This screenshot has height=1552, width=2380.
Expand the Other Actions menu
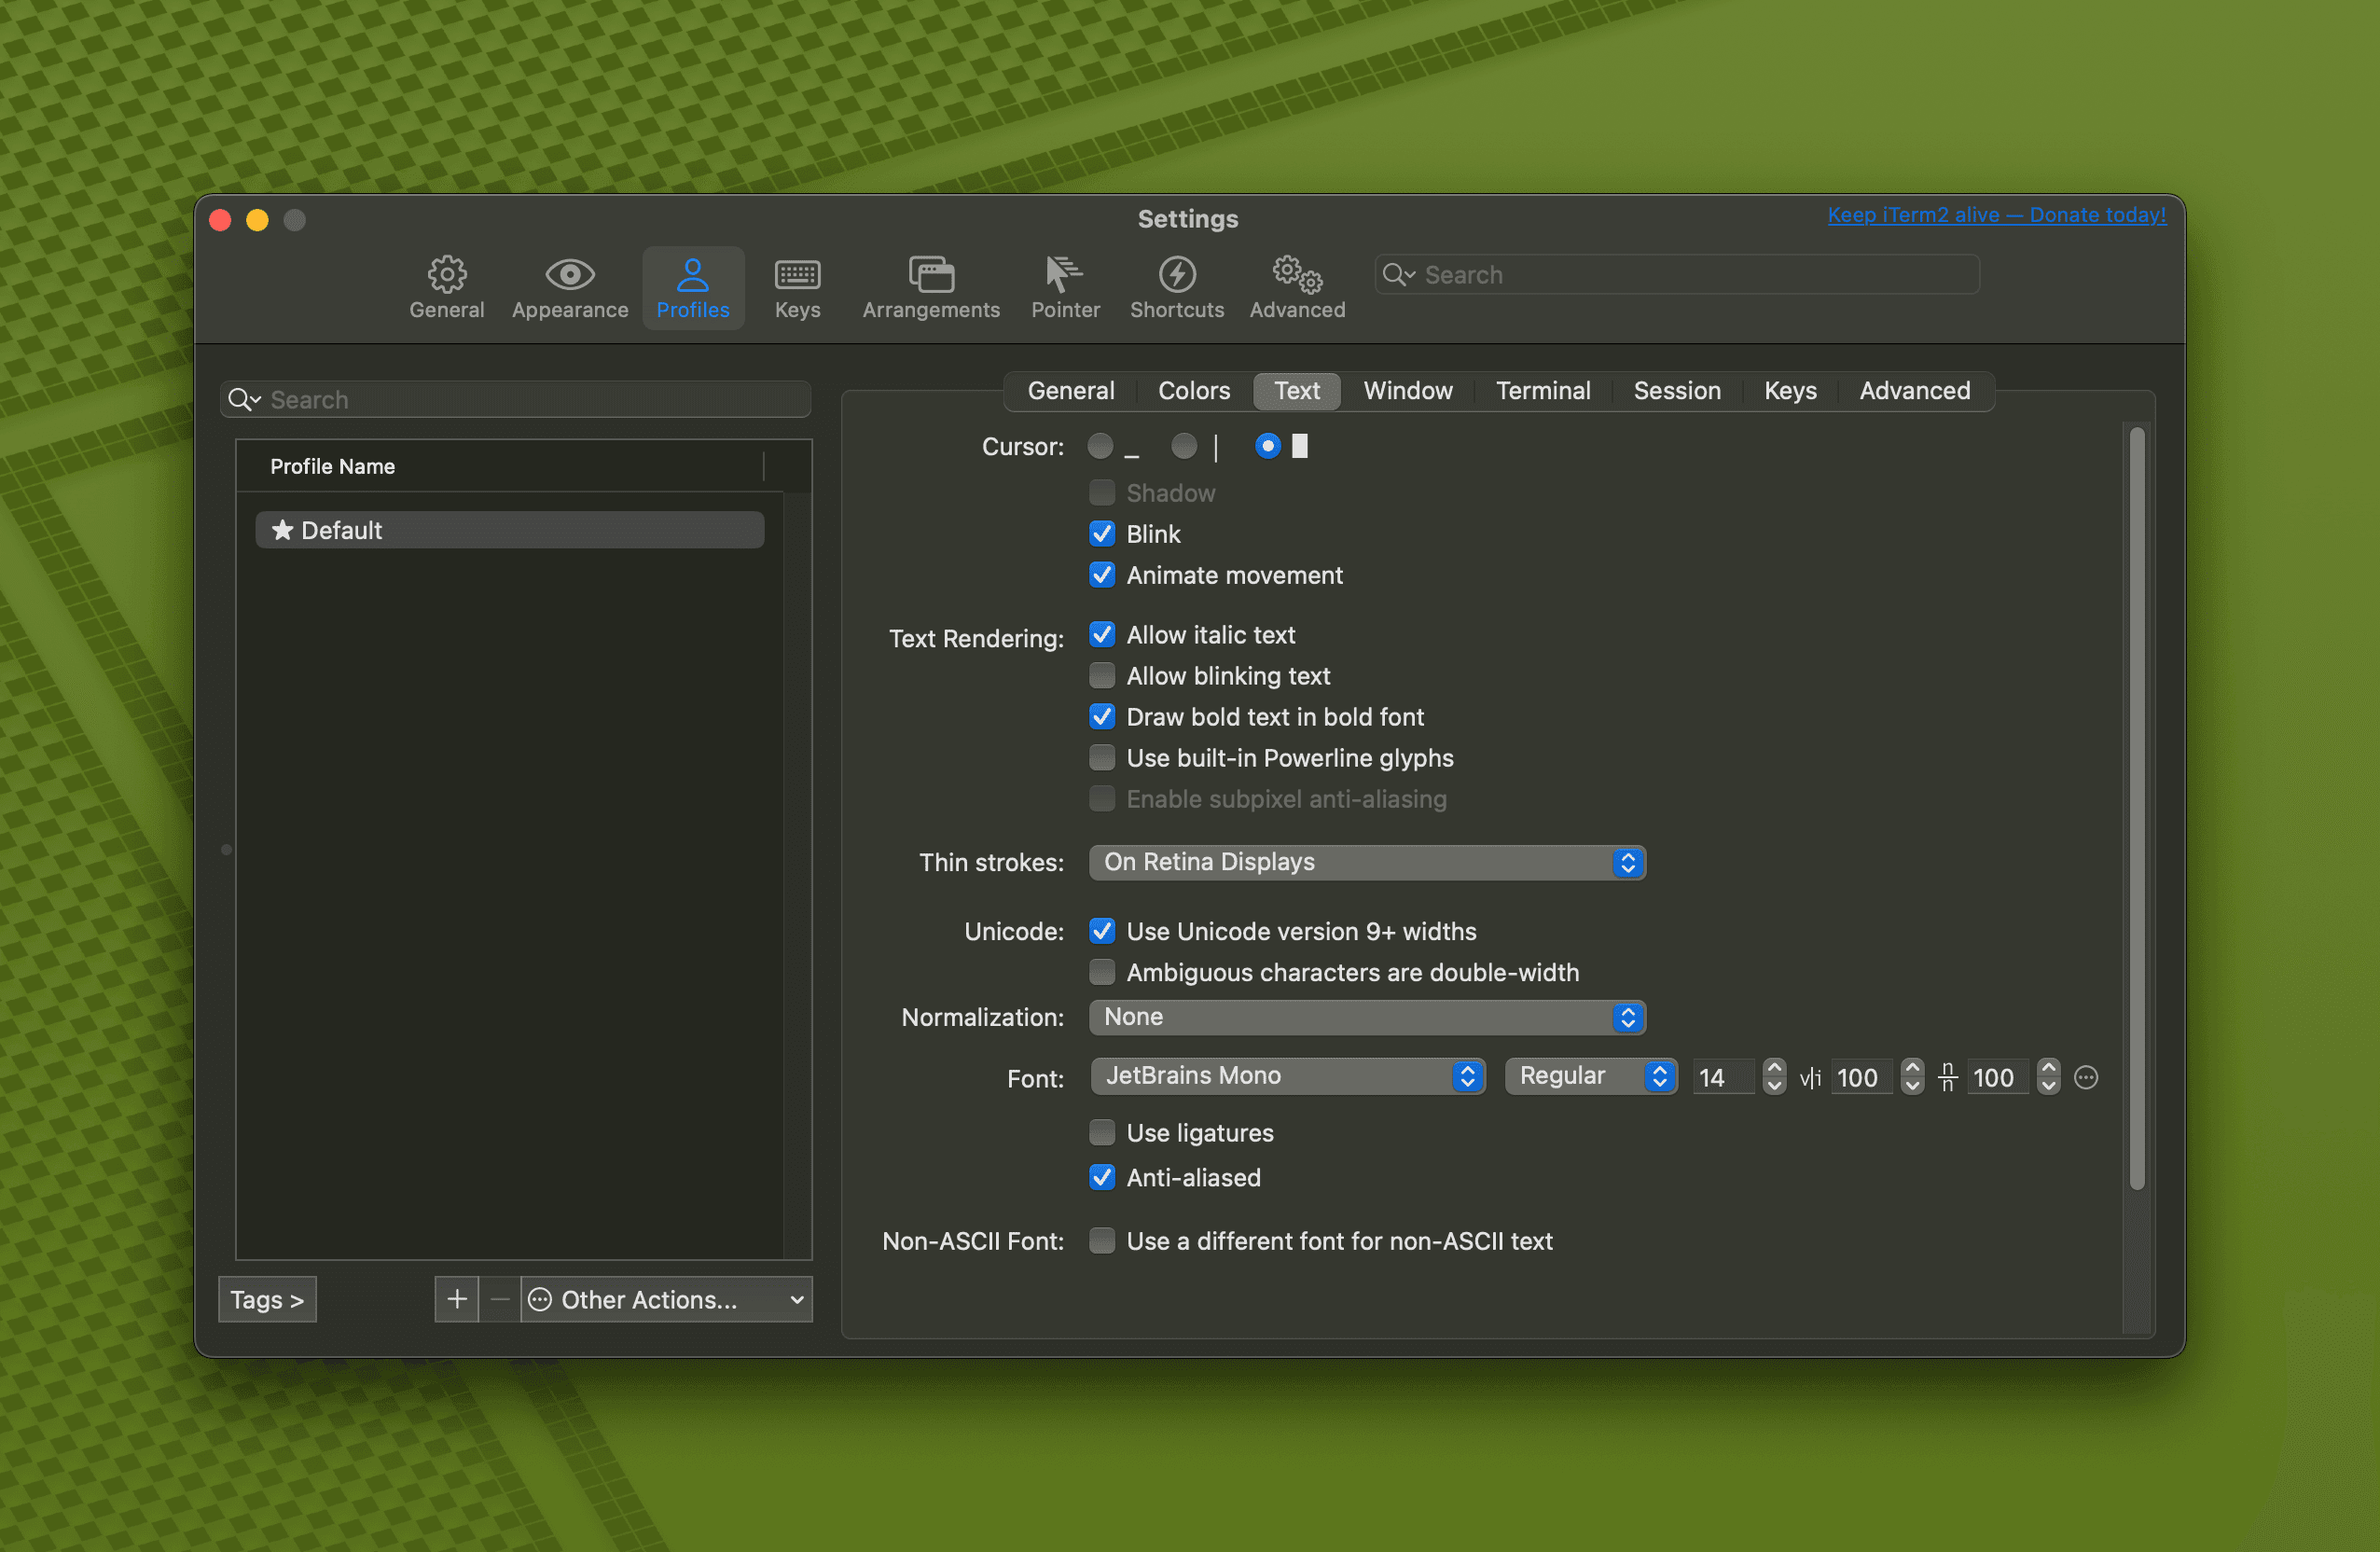click(x=666, y=1299)
